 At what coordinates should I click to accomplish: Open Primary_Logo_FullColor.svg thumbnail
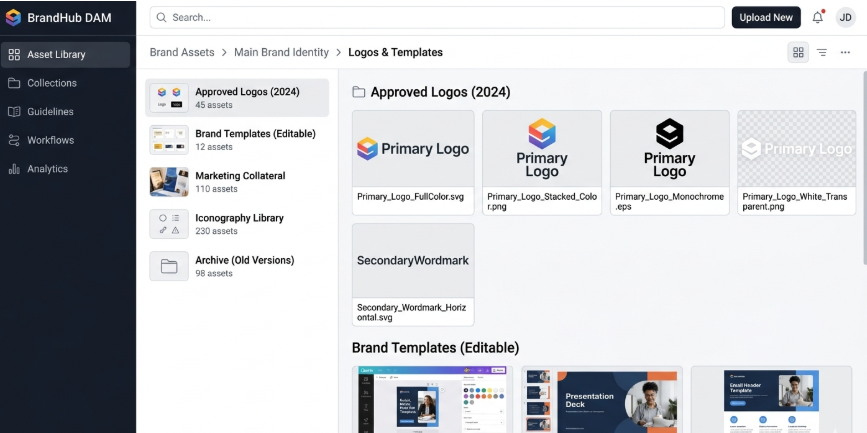[413, 149]
